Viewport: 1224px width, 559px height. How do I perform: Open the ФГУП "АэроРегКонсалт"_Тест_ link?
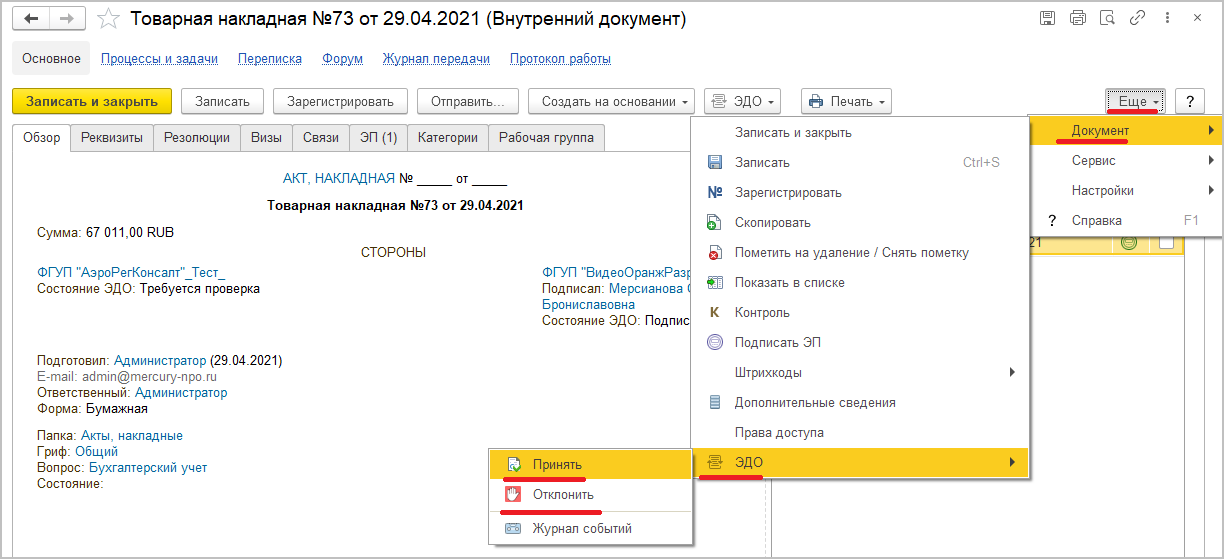coord(131,272)
